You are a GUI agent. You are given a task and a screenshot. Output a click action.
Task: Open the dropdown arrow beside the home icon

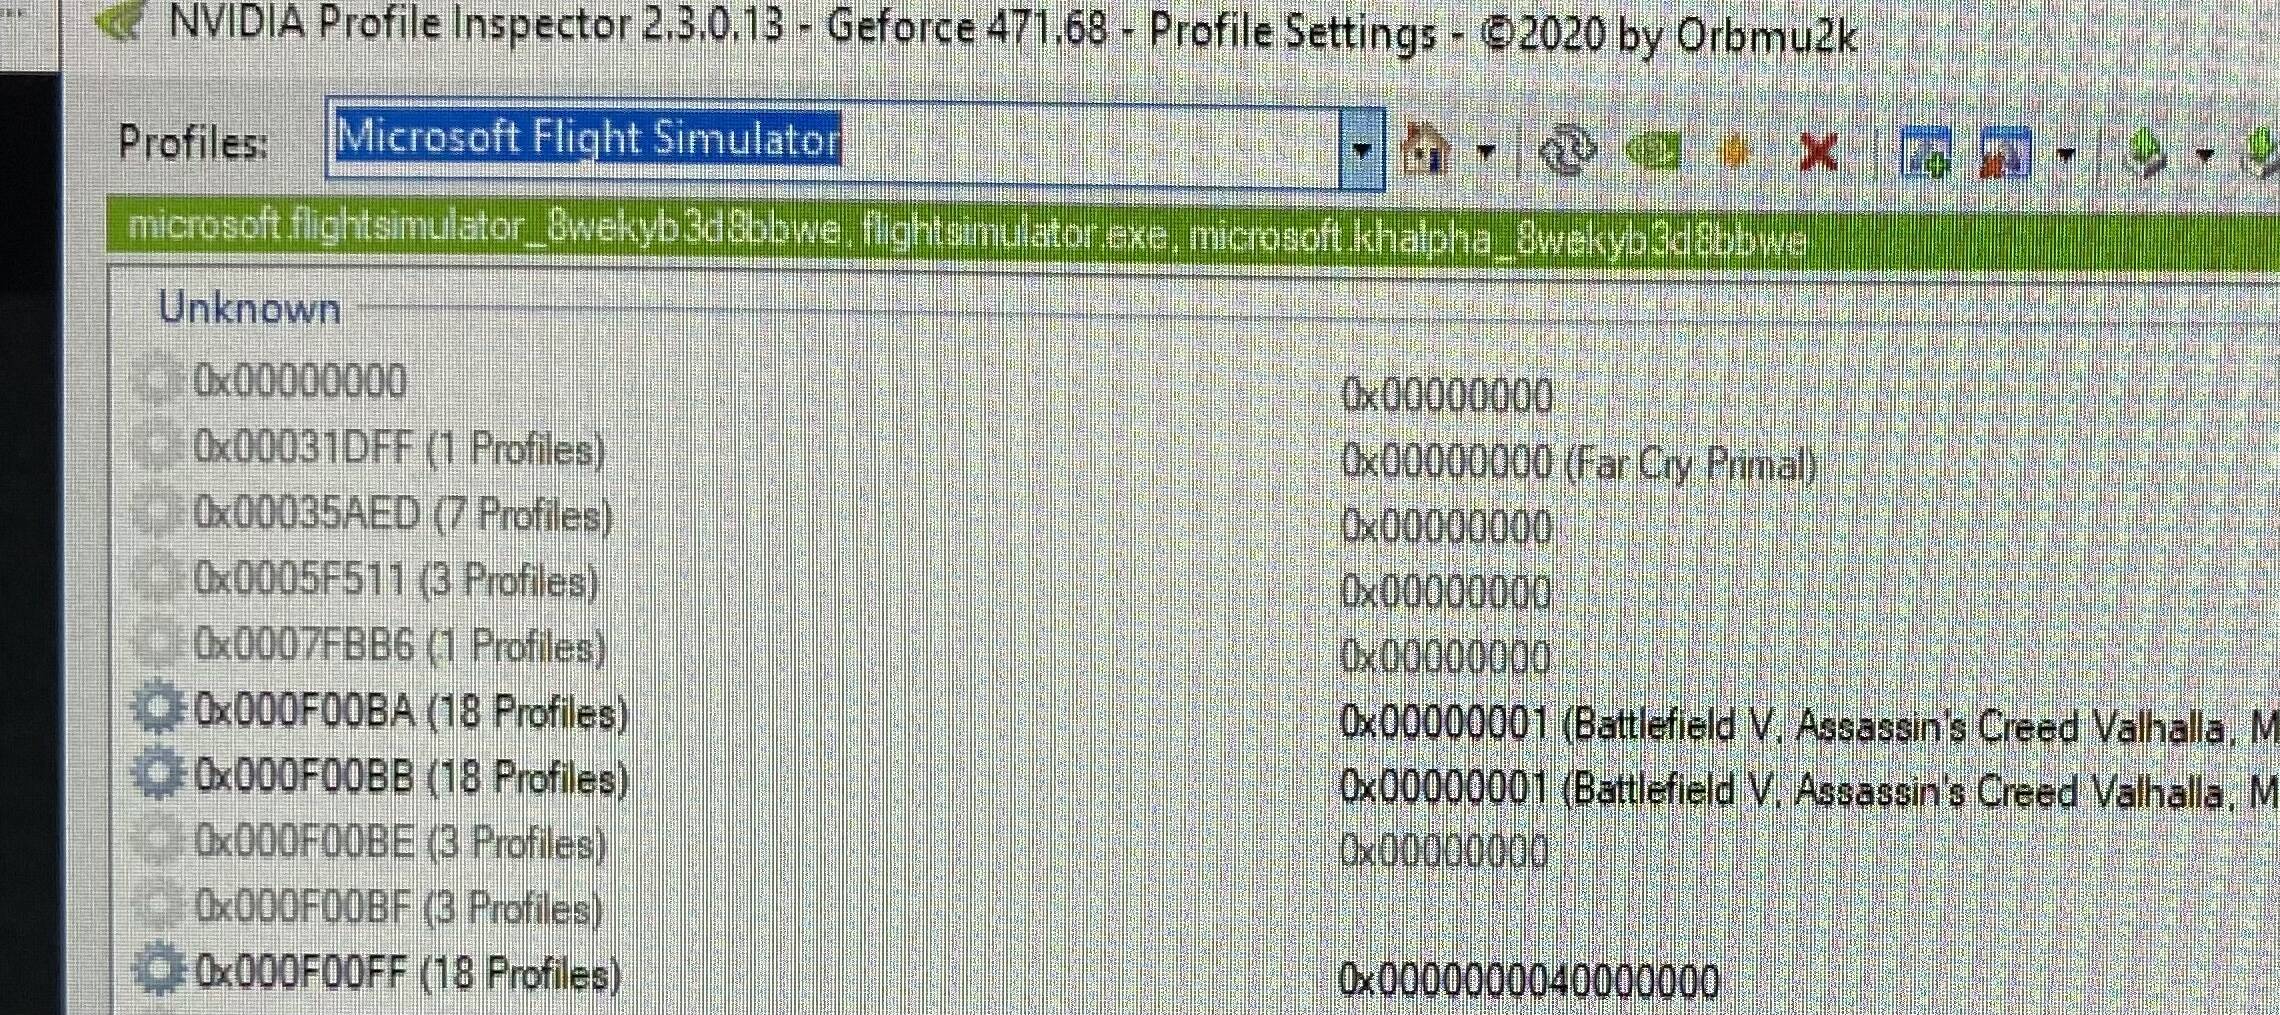pos(1486,152)
